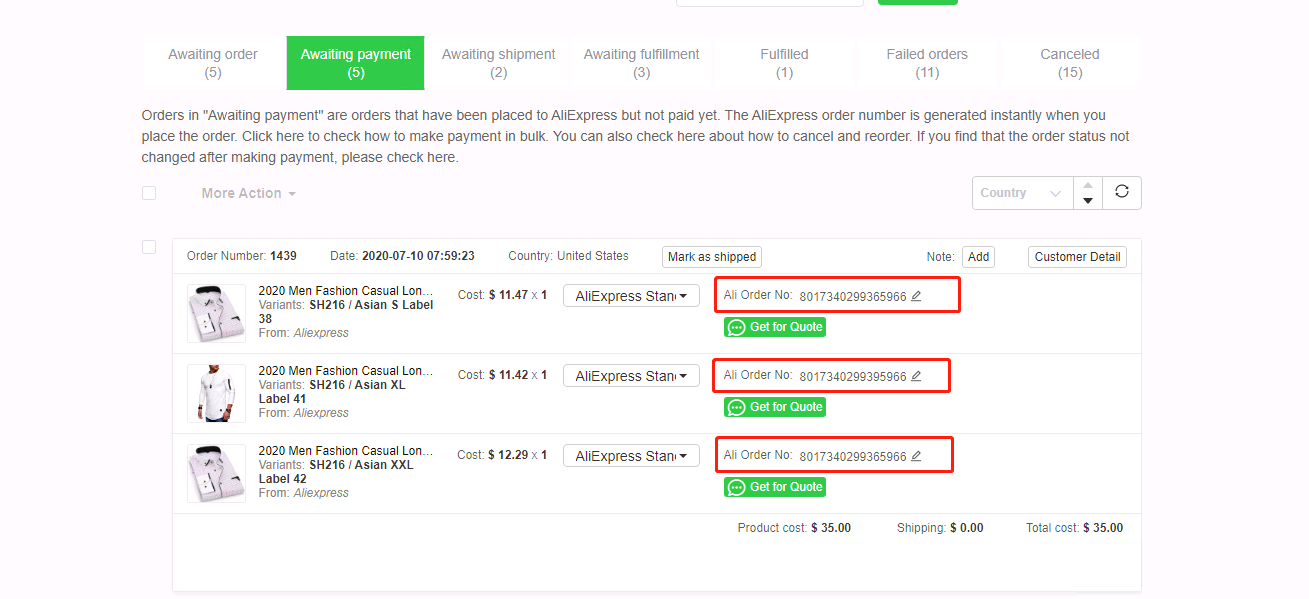Viewport: 1309px width, 599px height.
Task: Click the pink shirt thumbnail of Asian S item
Action: (216, 314)
